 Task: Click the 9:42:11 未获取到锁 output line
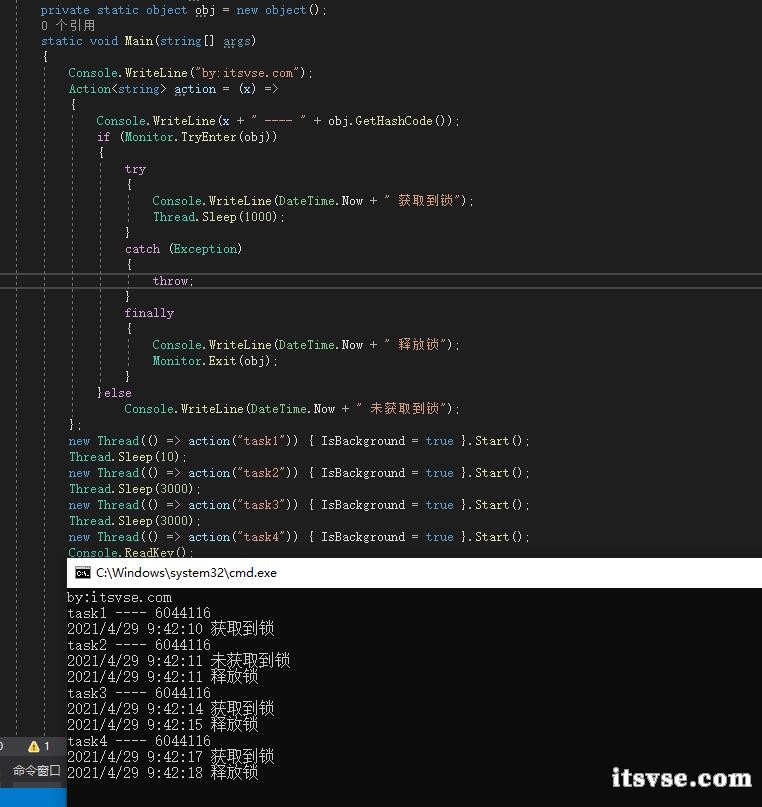178,661
